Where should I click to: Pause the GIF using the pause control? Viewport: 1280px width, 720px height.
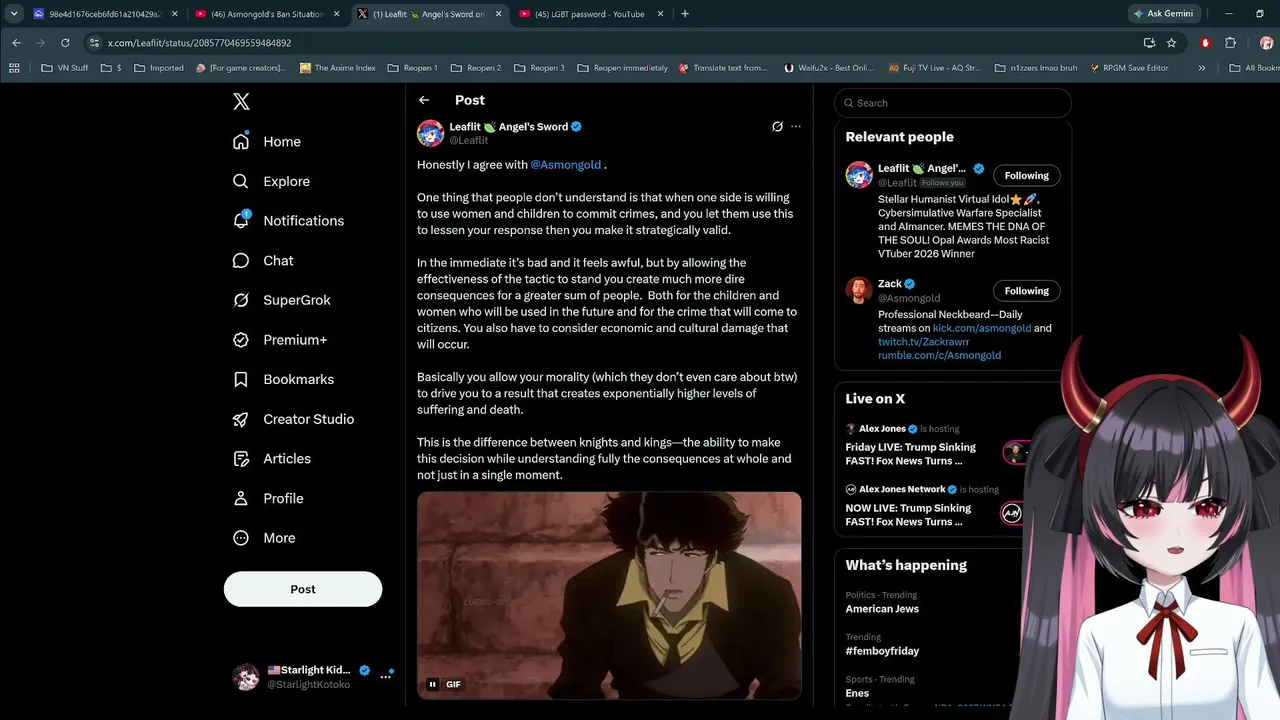point(432,685)
